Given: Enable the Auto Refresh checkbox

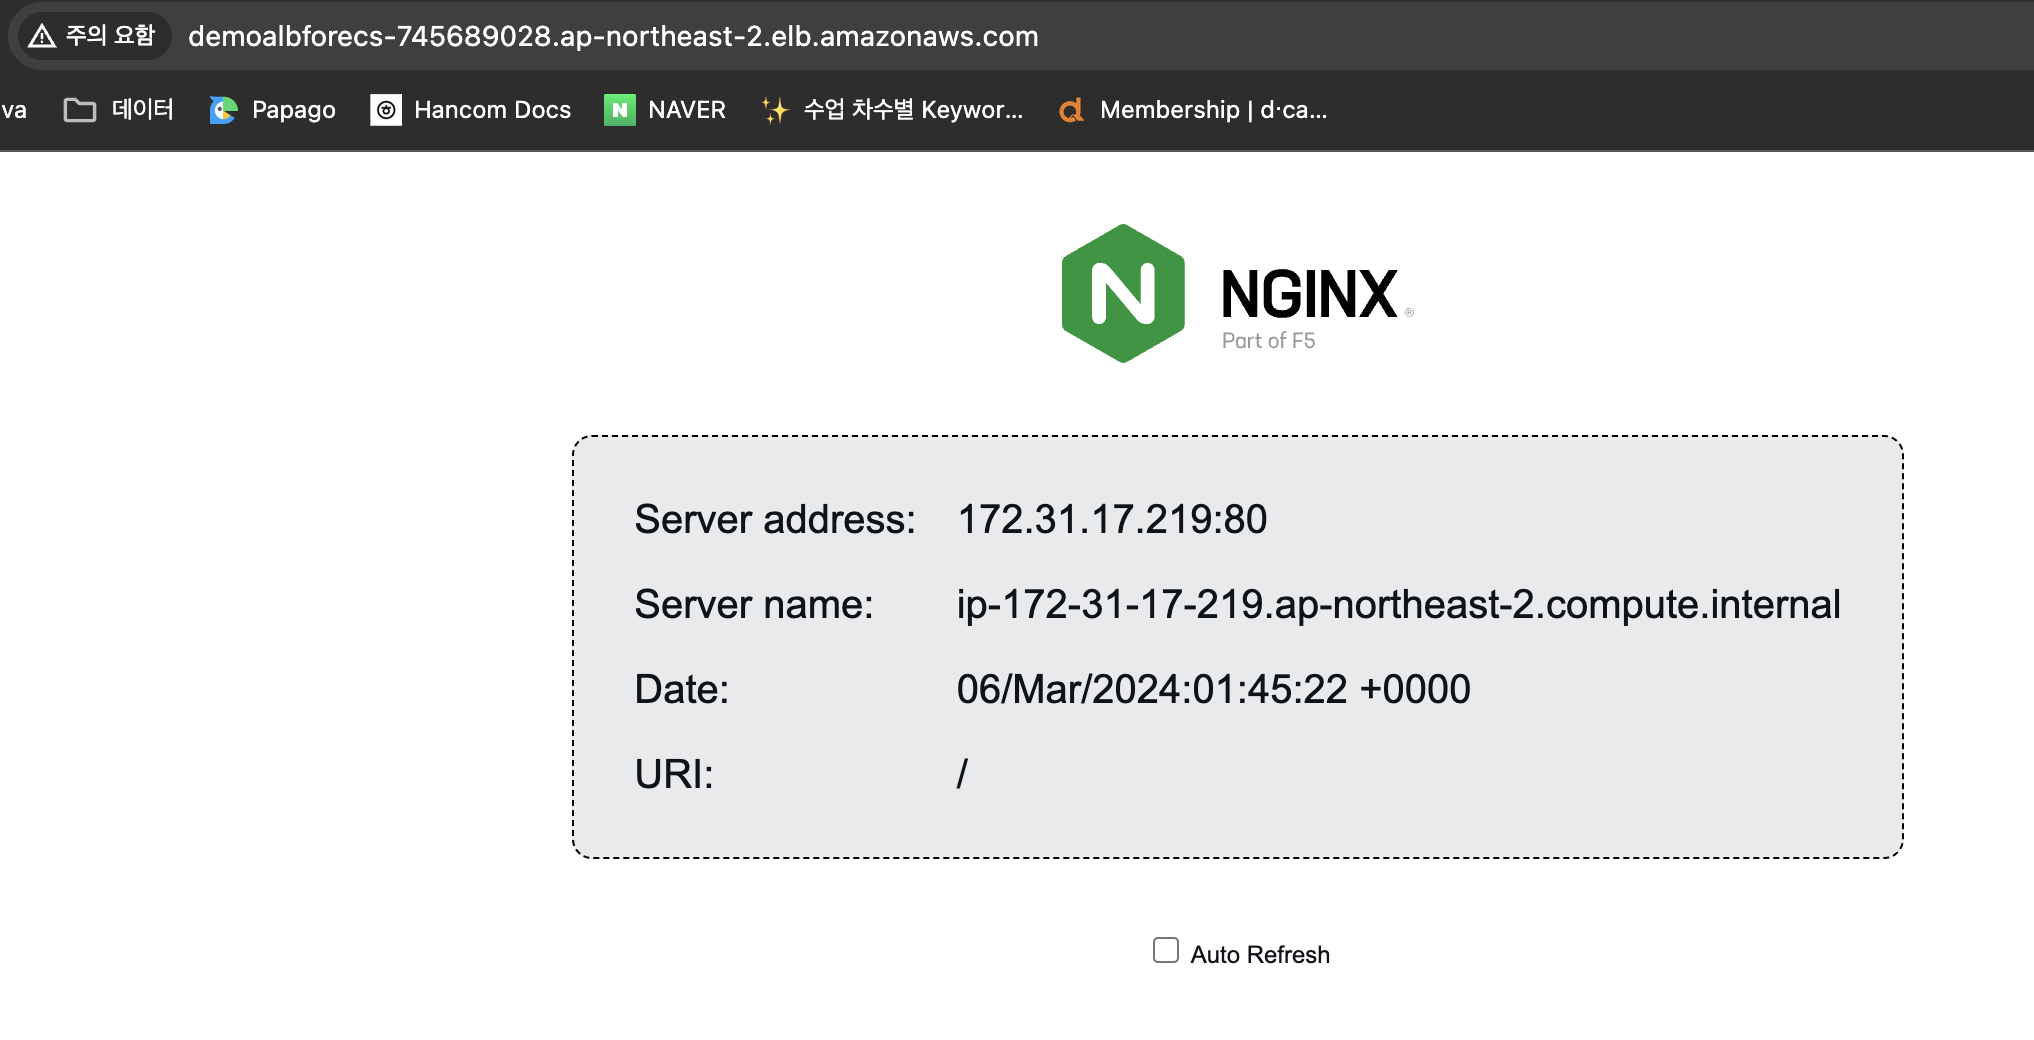Looking at the screenshot, I should [1165, 950].
